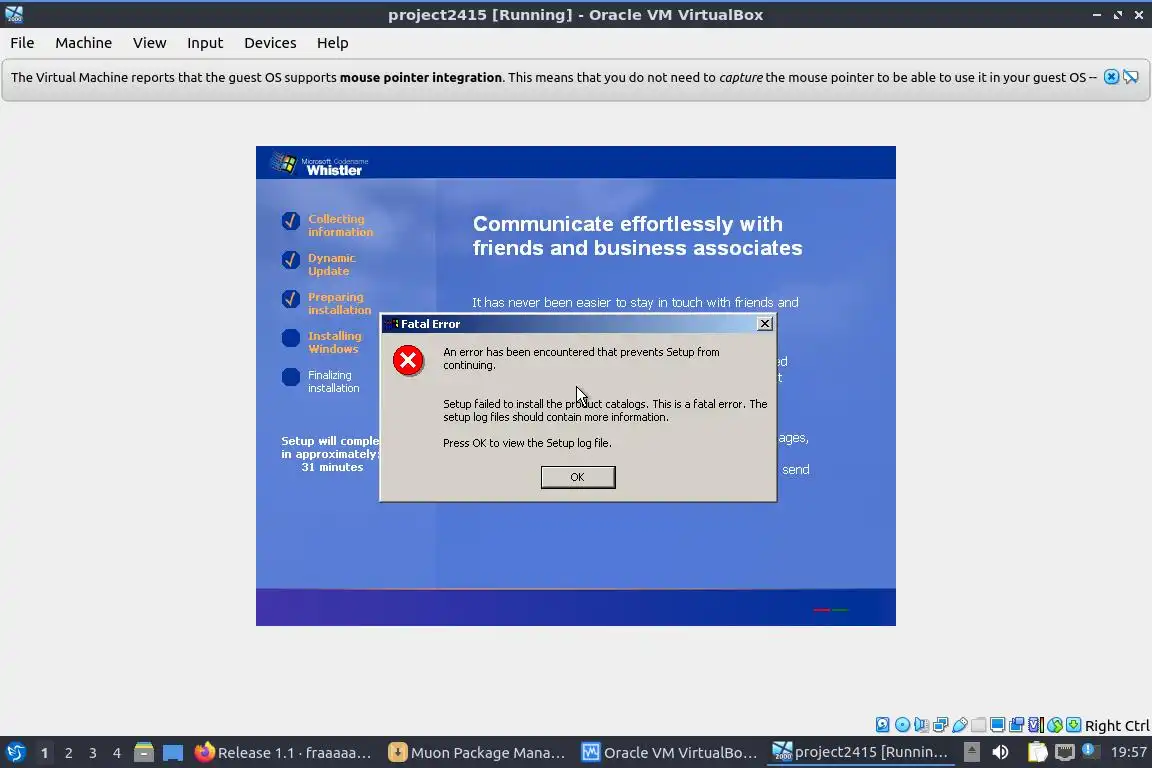Click the Fatal Error title bar text
Screen dimensions: 1152x768
(431, 324)
